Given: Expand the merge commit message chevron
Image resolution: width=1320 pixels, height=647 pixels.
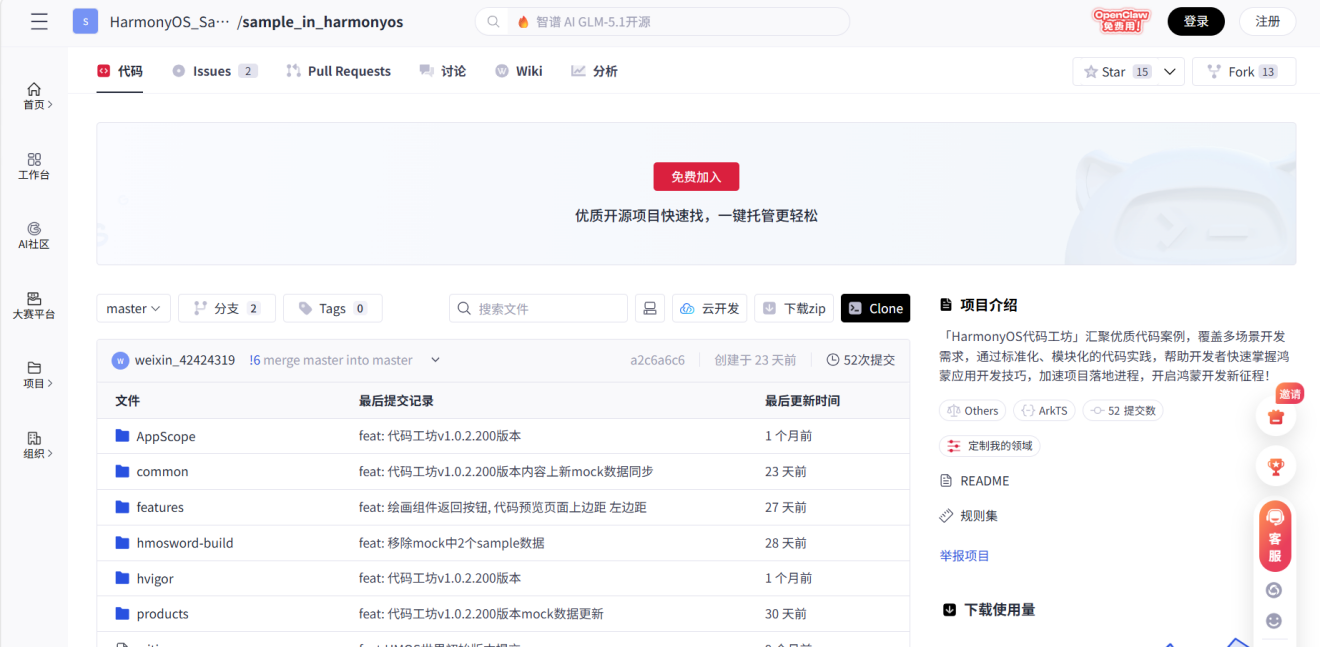Looking at the screenshot, I should point(434,359).
